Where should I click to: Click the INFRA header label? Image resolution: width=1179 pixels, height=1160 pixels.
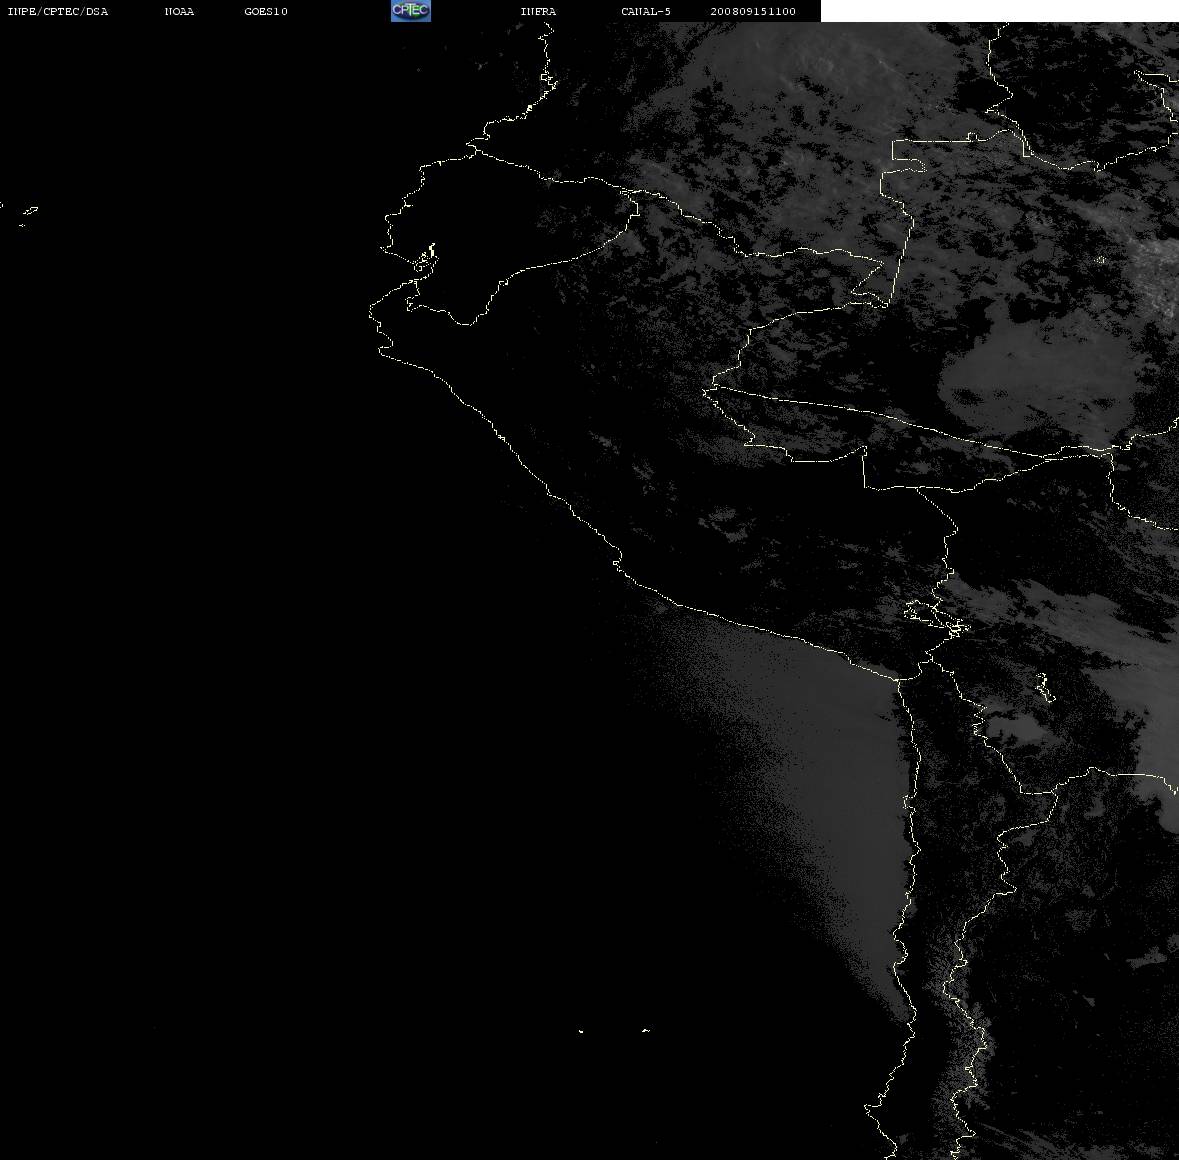(x=538, y=11)
